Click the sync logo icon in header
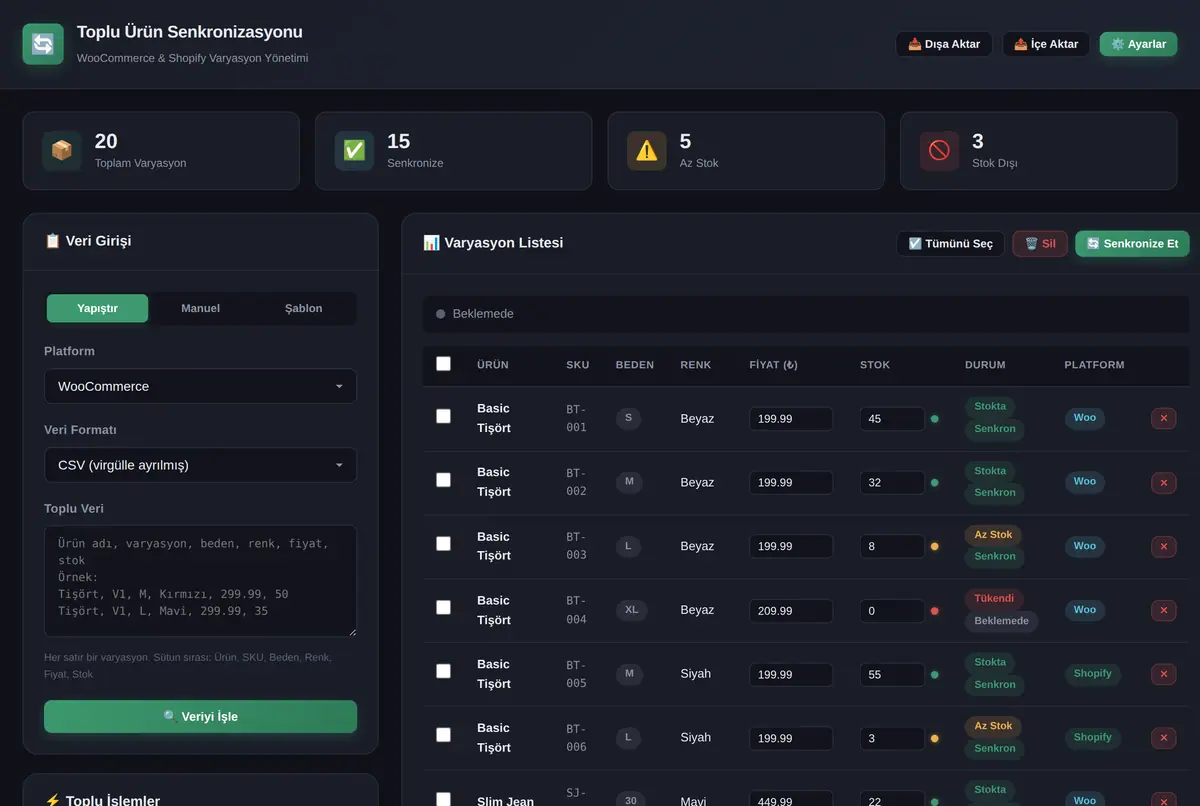The image size is (1200, 806). click(x=43, y=44)
